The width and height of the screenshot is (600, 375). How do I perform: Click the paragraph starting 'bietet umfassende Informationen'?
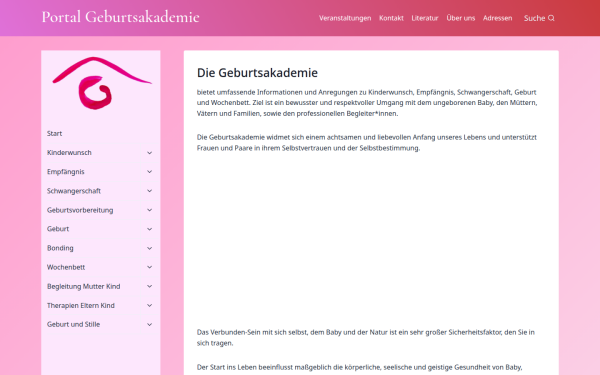coord(367,103)
